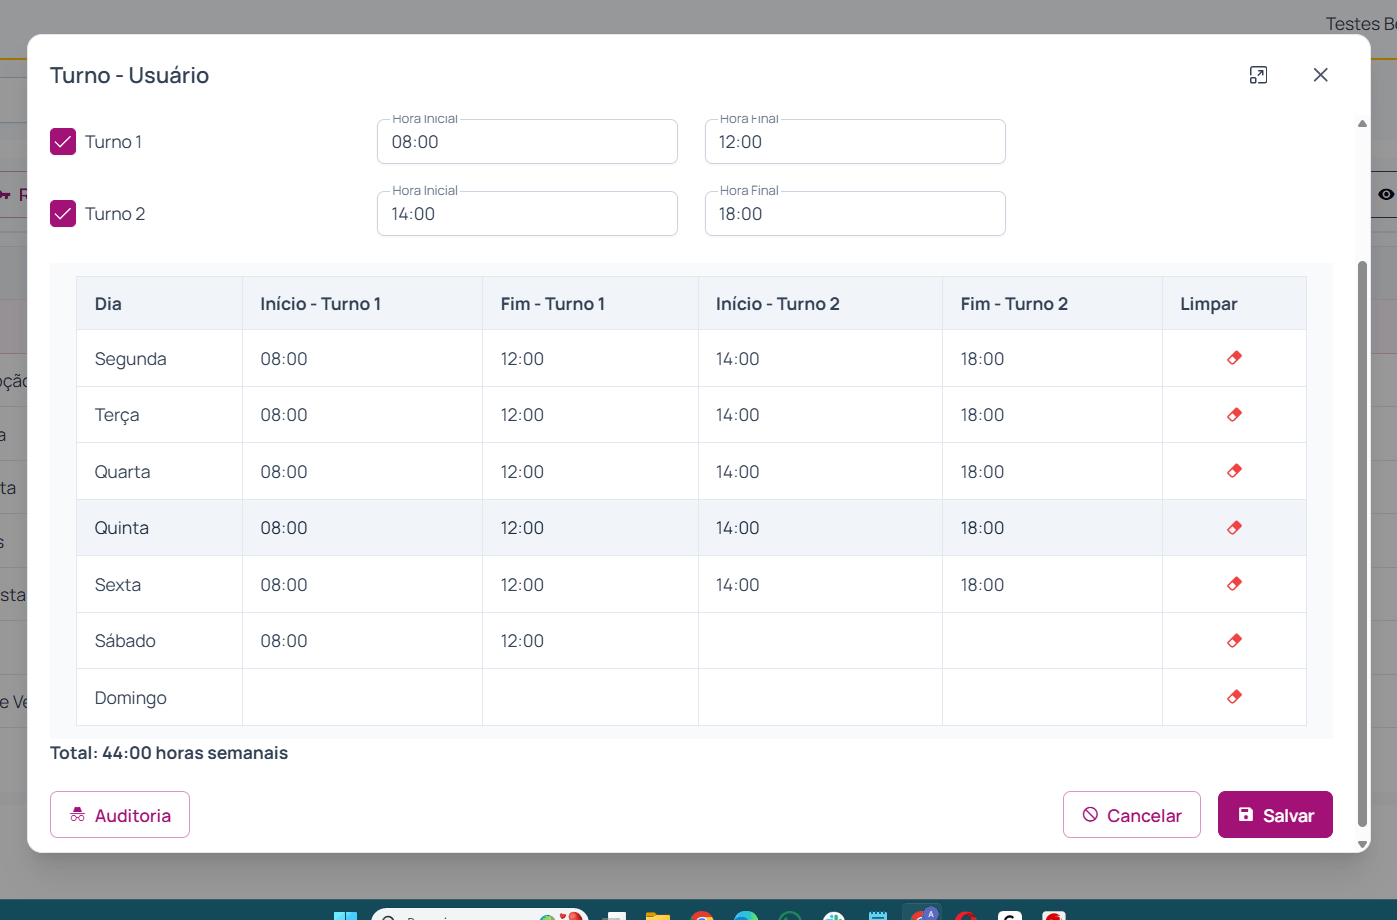Clear Sábado times using eraser icon
This screenshot has height=920, width=1397.
point(1234,641)
